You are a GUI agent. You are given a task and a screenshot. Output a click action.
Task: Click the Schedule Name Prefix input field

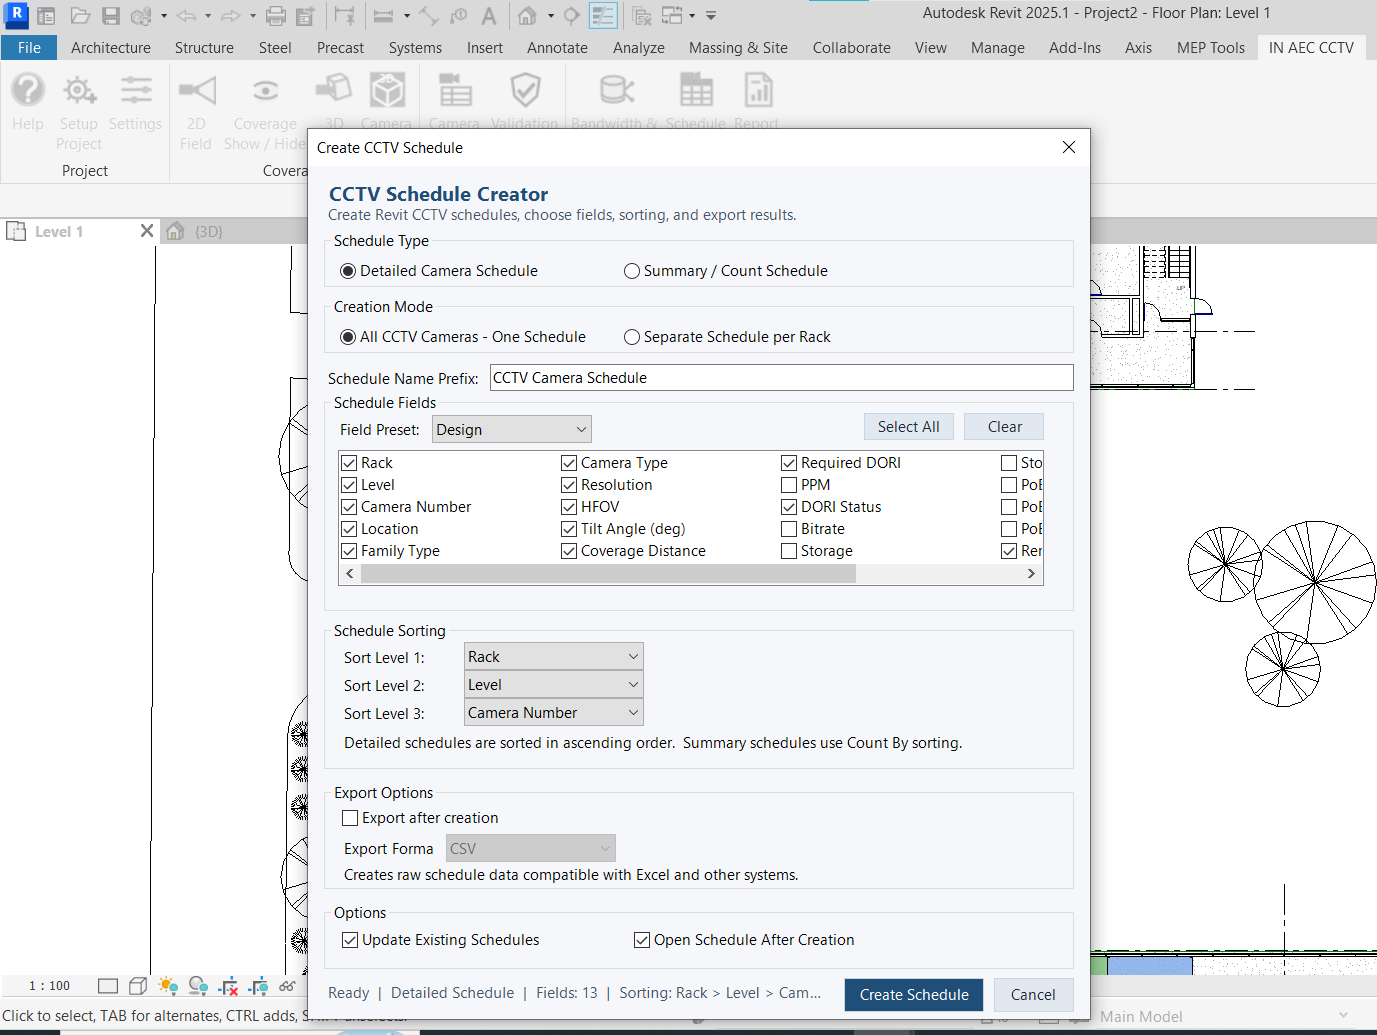(782, 378)
